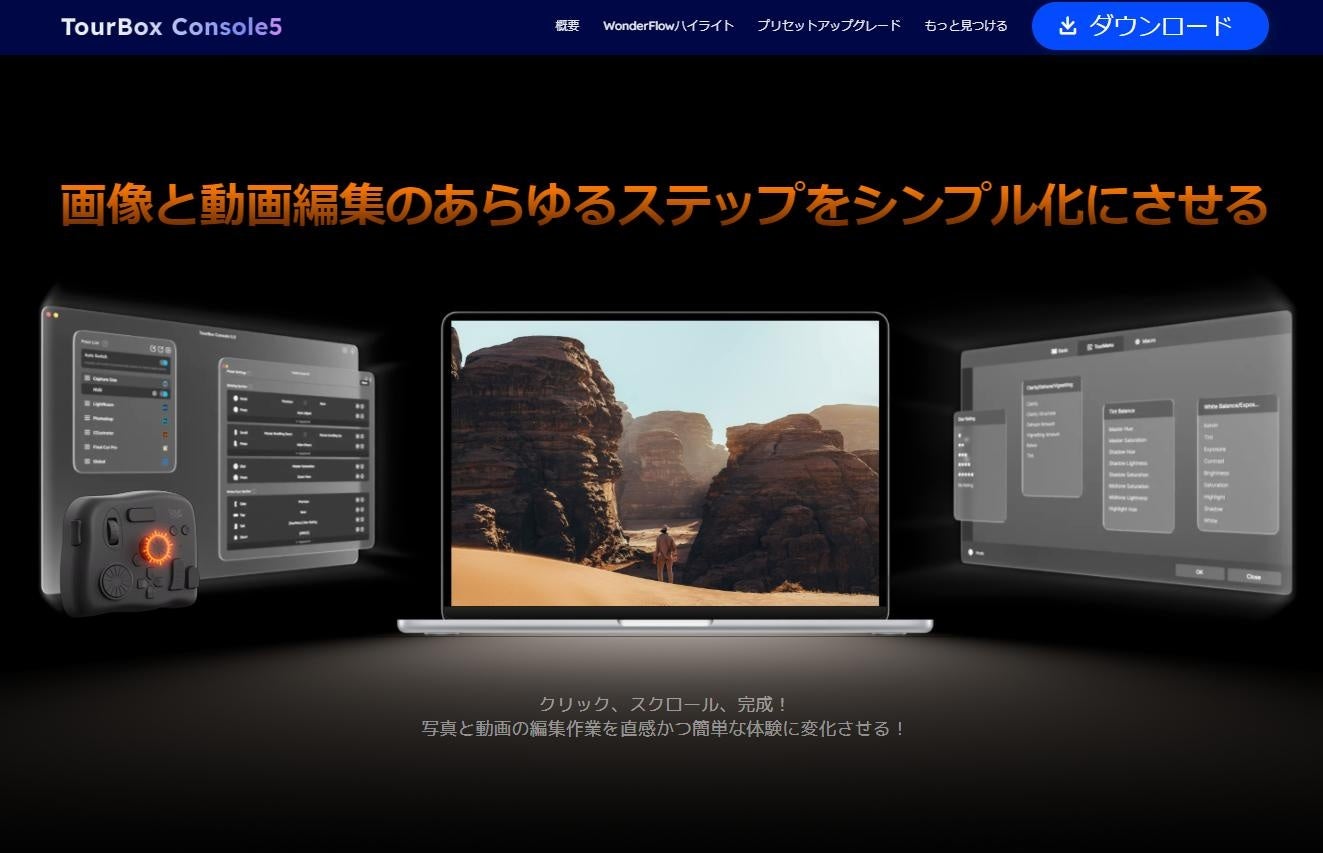The image size is (1323, 853).
Task: Click the desert photo on the laptop screen
Action: (665, 462)
